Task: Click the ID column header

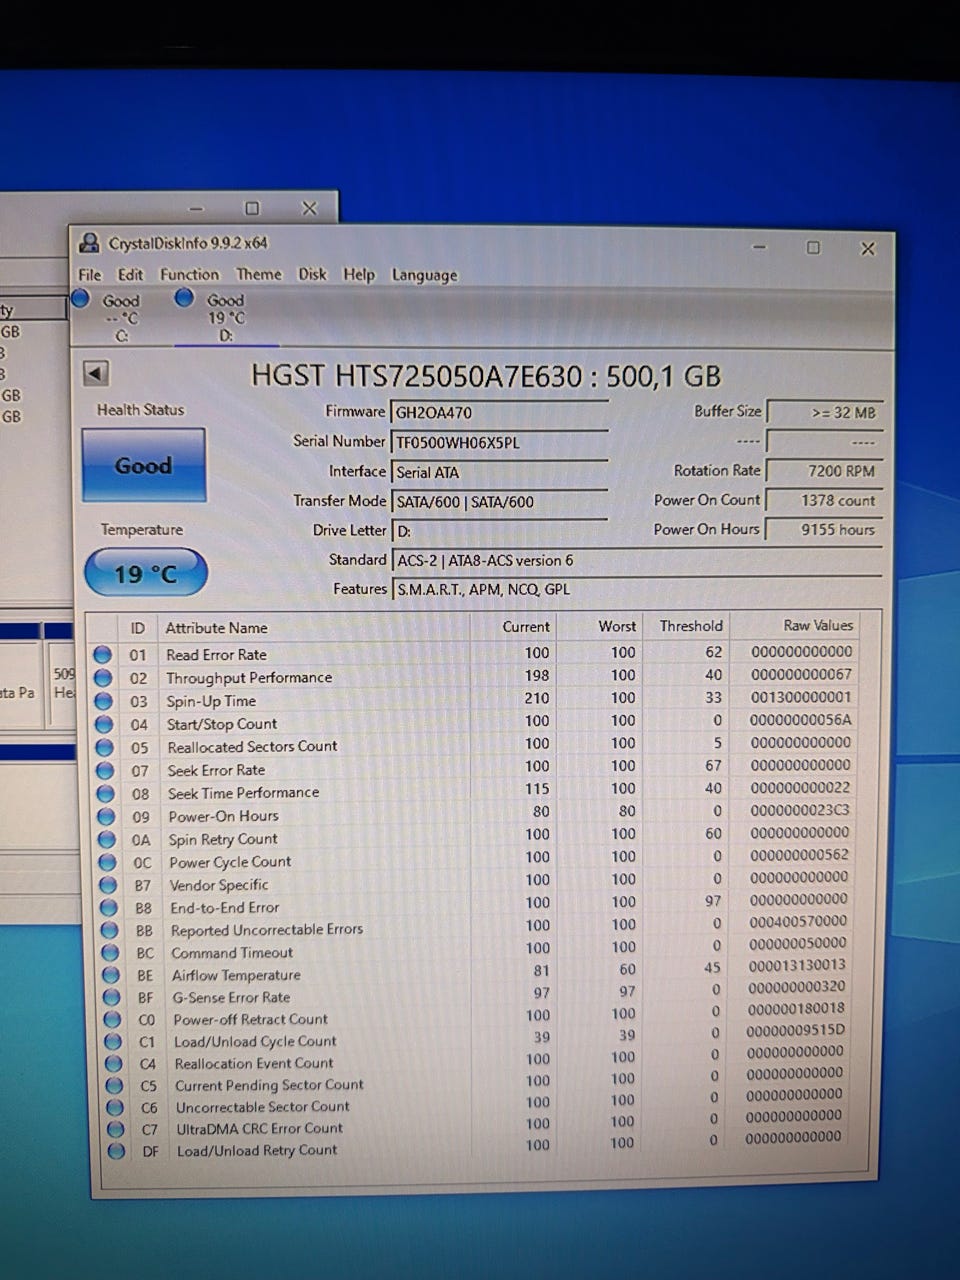Action: point(138,628)
